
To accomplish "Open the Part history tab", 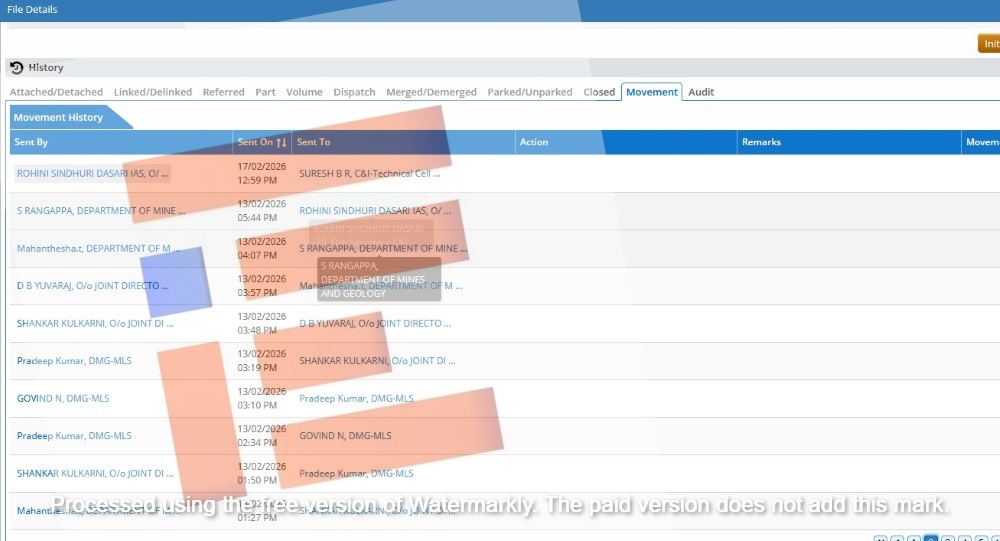I will [265, 92].
